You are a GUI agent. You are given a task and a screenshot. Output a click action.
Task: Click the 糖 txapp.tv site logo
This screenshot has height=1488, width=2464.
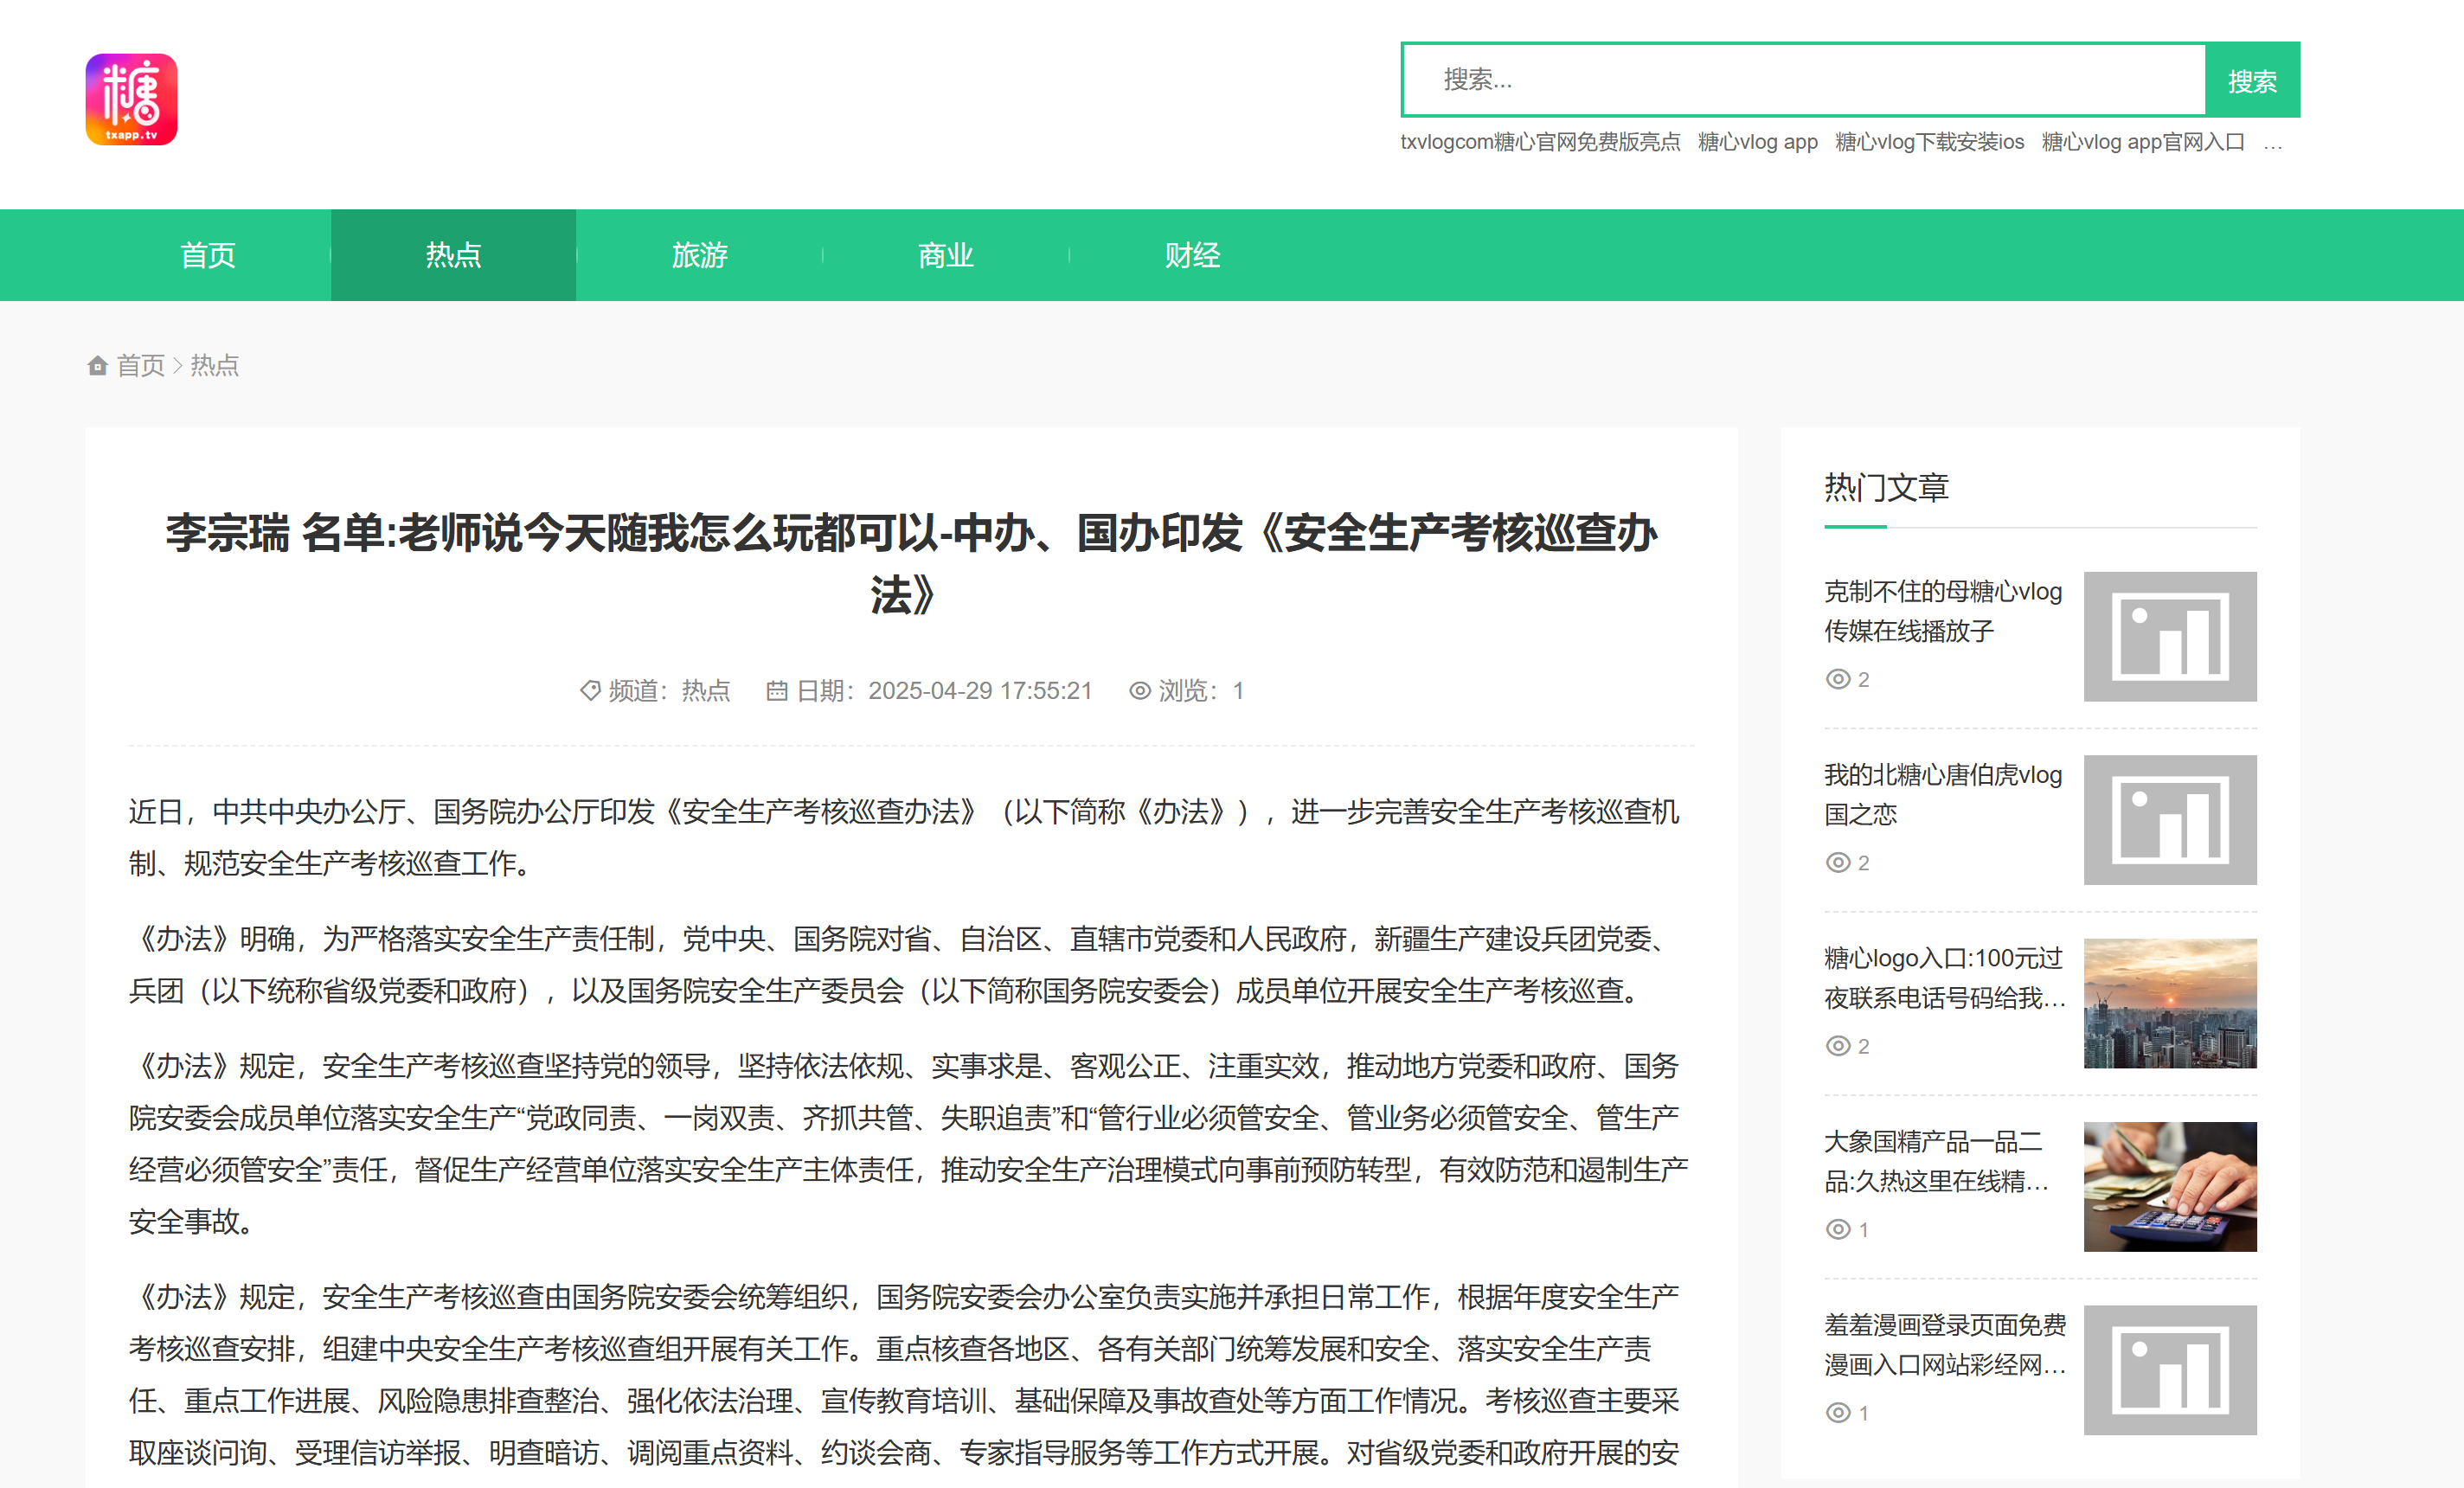click(x=131, y=99)
